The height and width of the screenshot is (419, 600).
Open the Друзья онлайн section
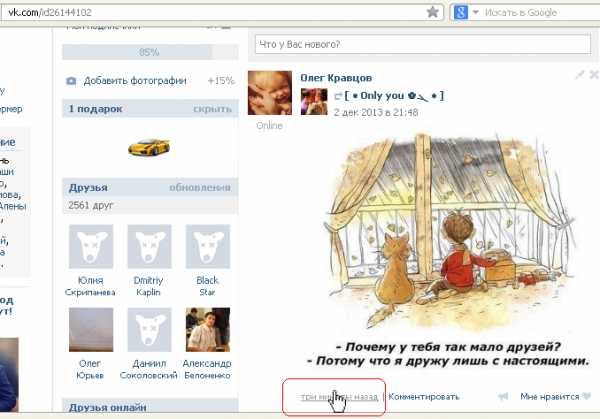click(x=108, y=408)
